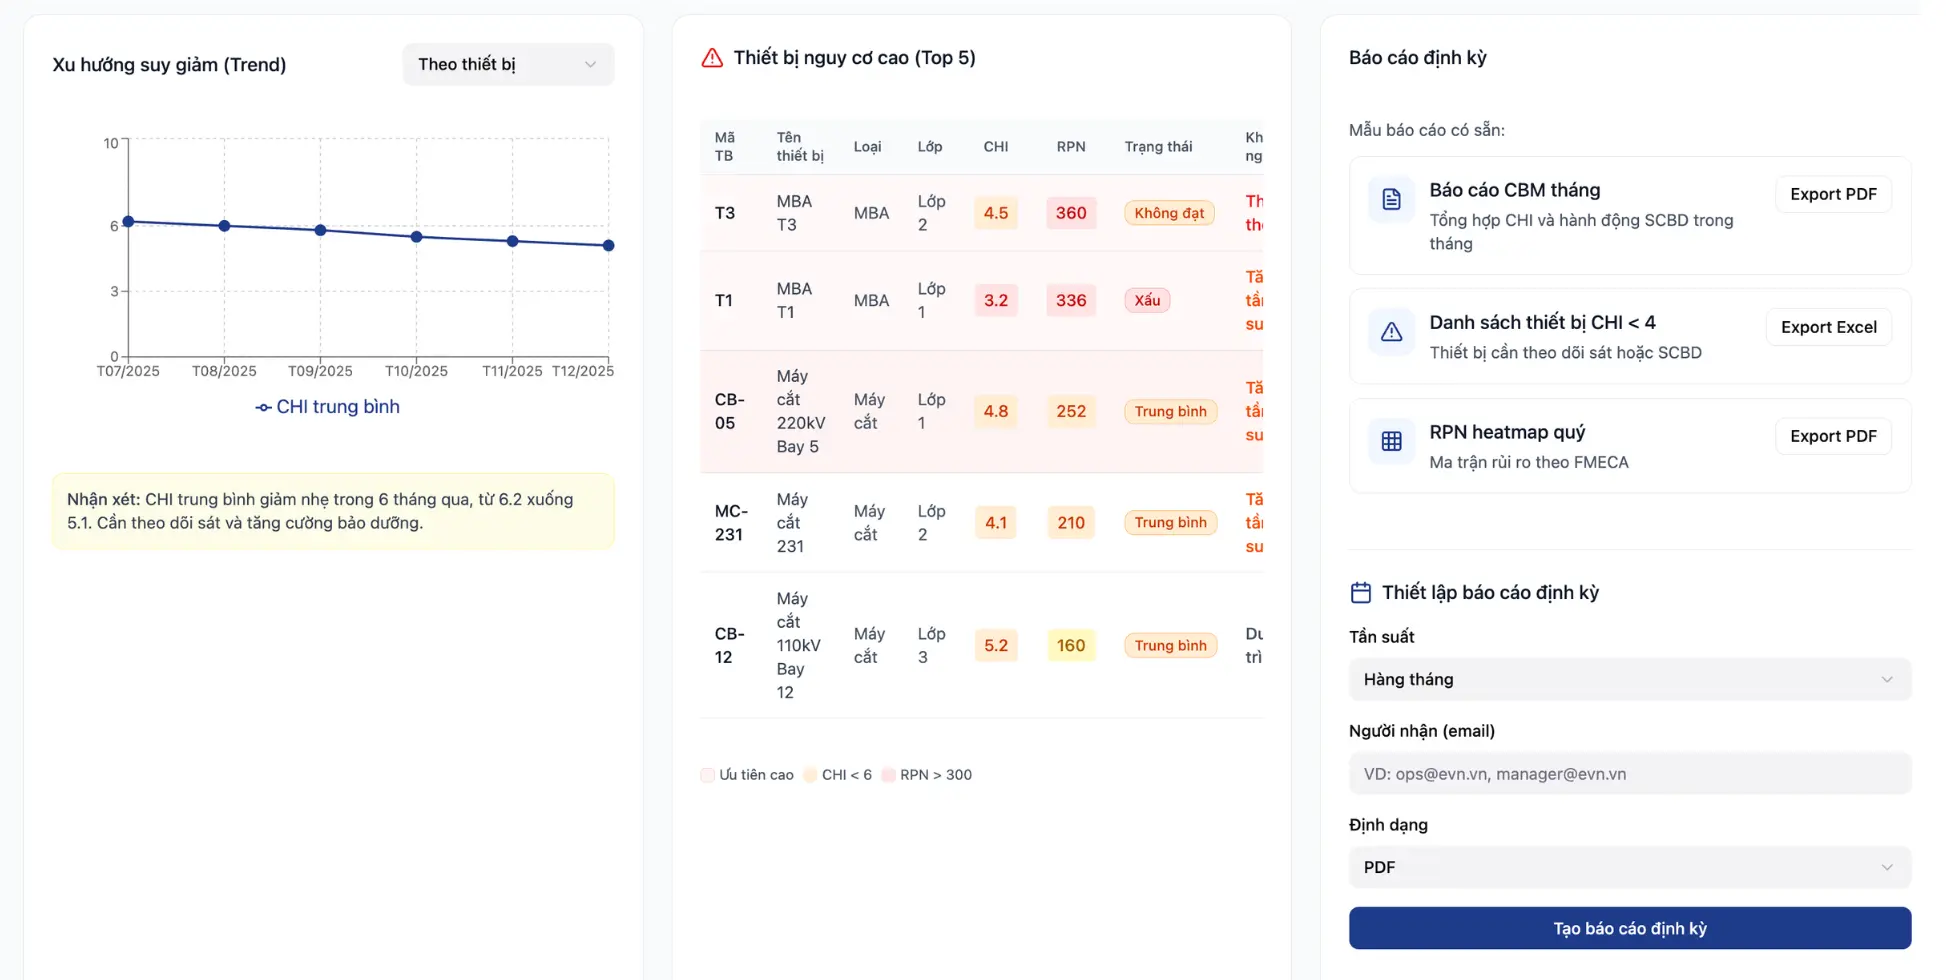The height and width of the screenshot is (980, 1946).
Task: Expand the Tần suất Hàng tháng dropdown
Action: tap(1629, 680)
